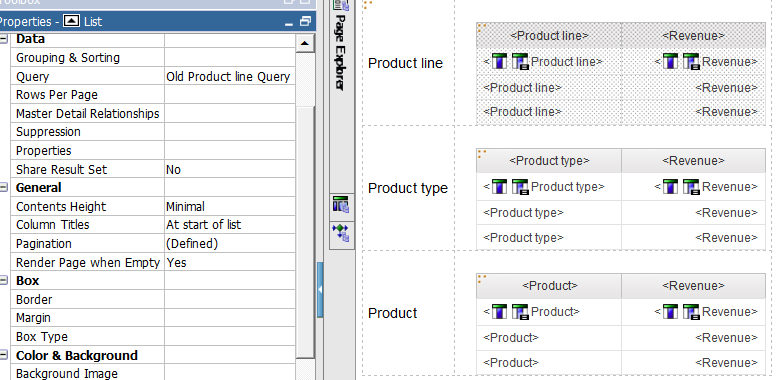Open Query Explorer icon in side strip

point(342,204)
